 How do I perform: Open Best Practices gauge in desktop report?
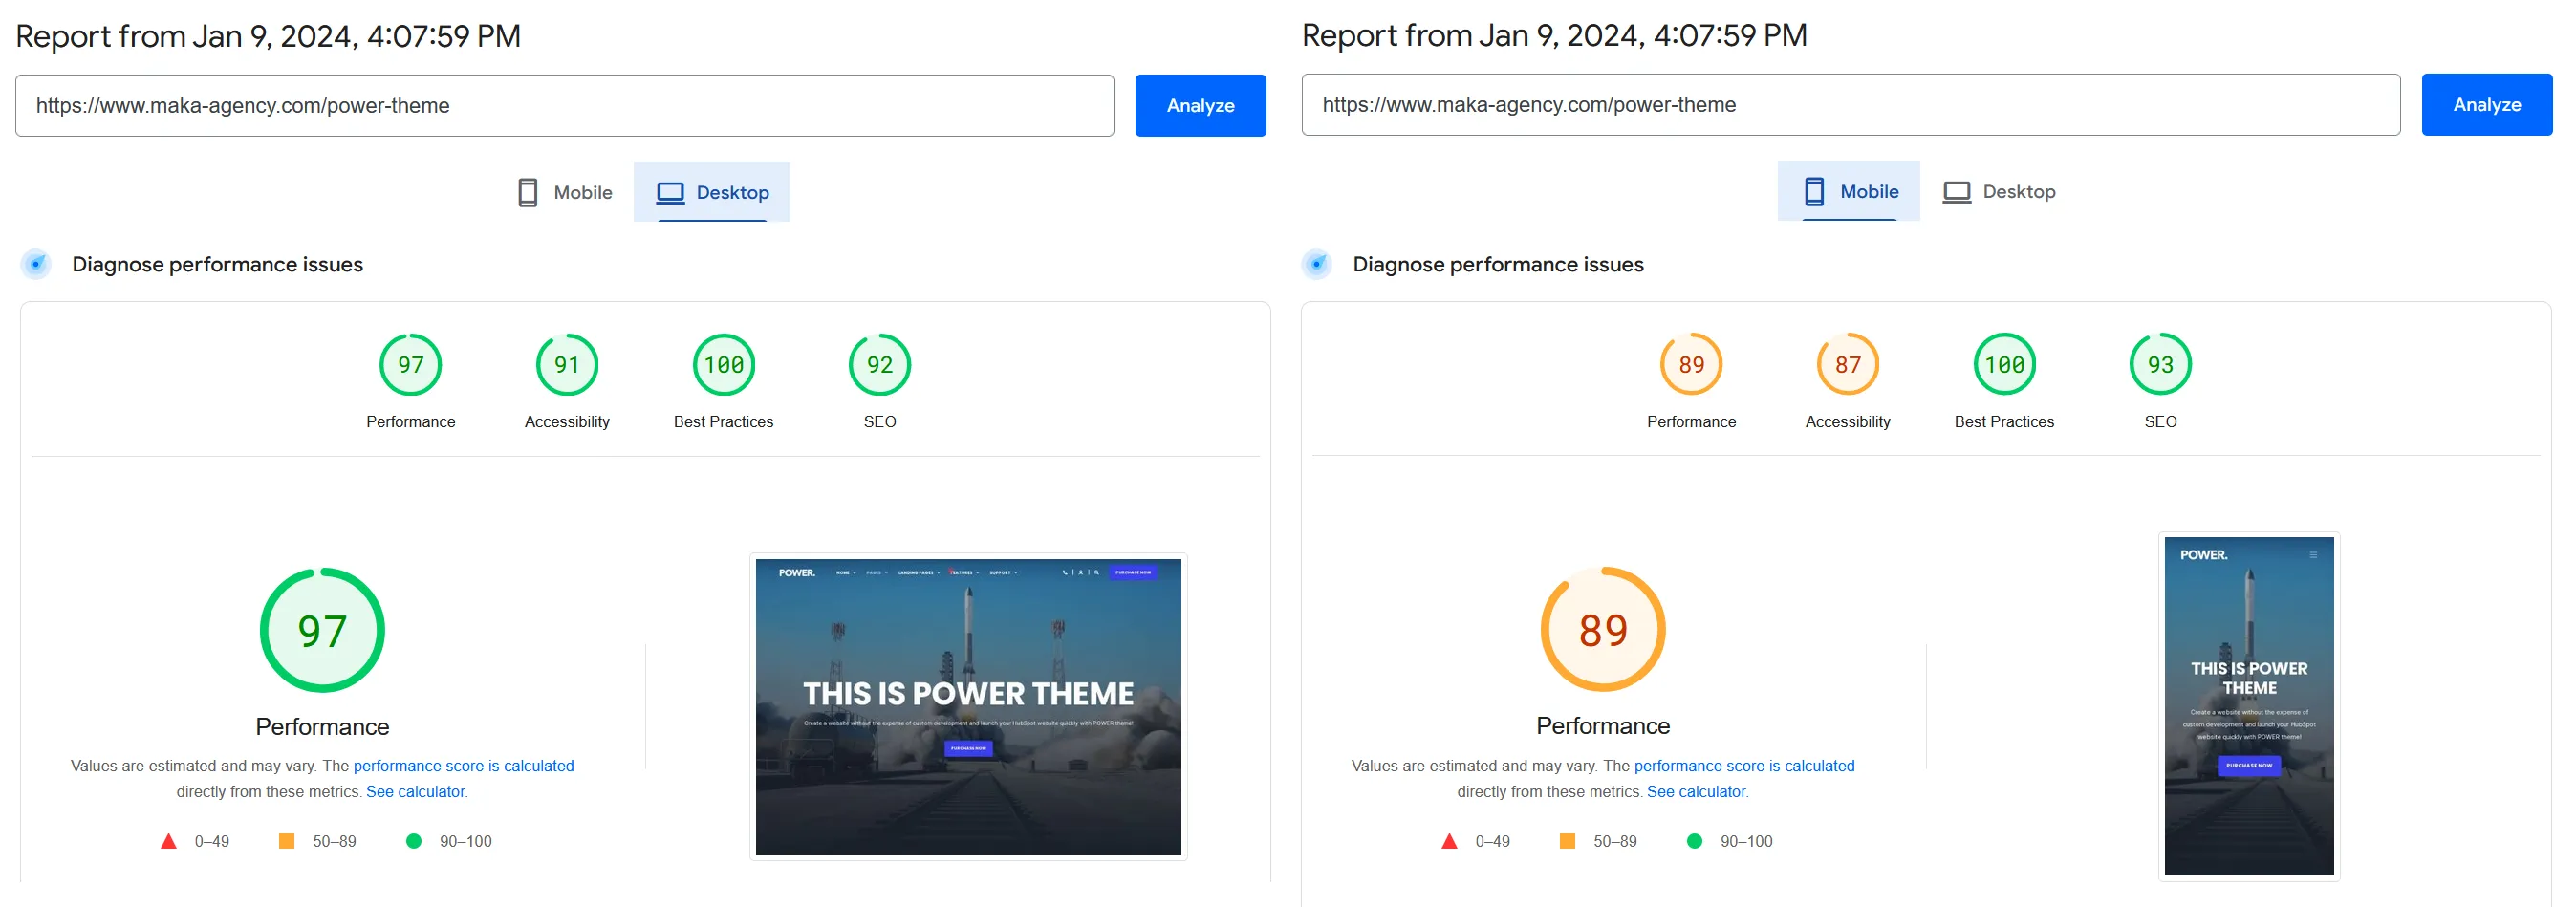tap(723, 365)
